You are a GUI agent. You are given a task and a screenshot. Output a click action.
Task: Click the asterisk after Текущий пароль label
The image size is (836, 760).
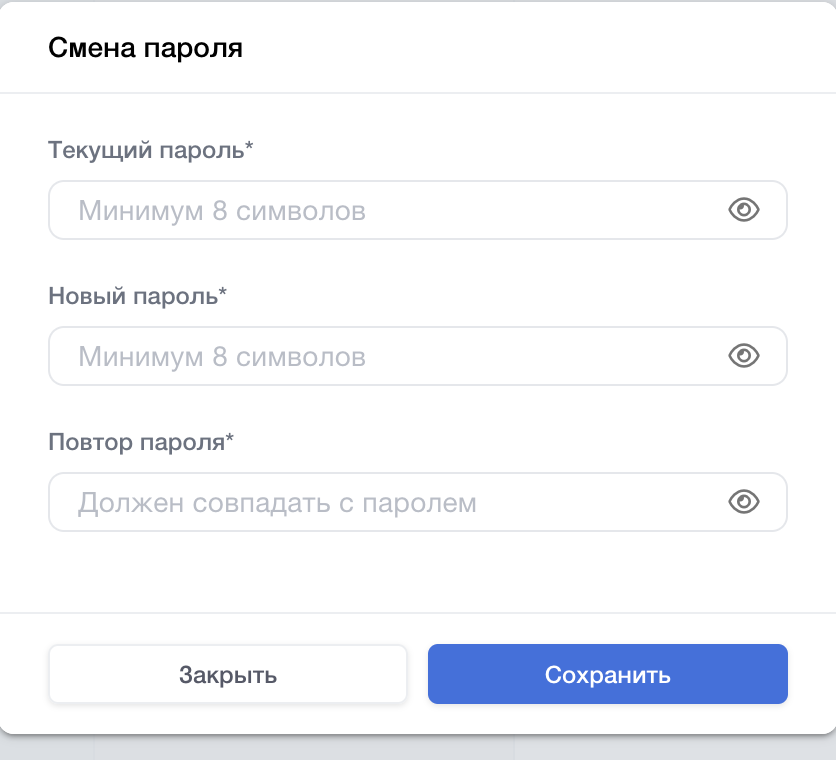(x=249, y=148)
